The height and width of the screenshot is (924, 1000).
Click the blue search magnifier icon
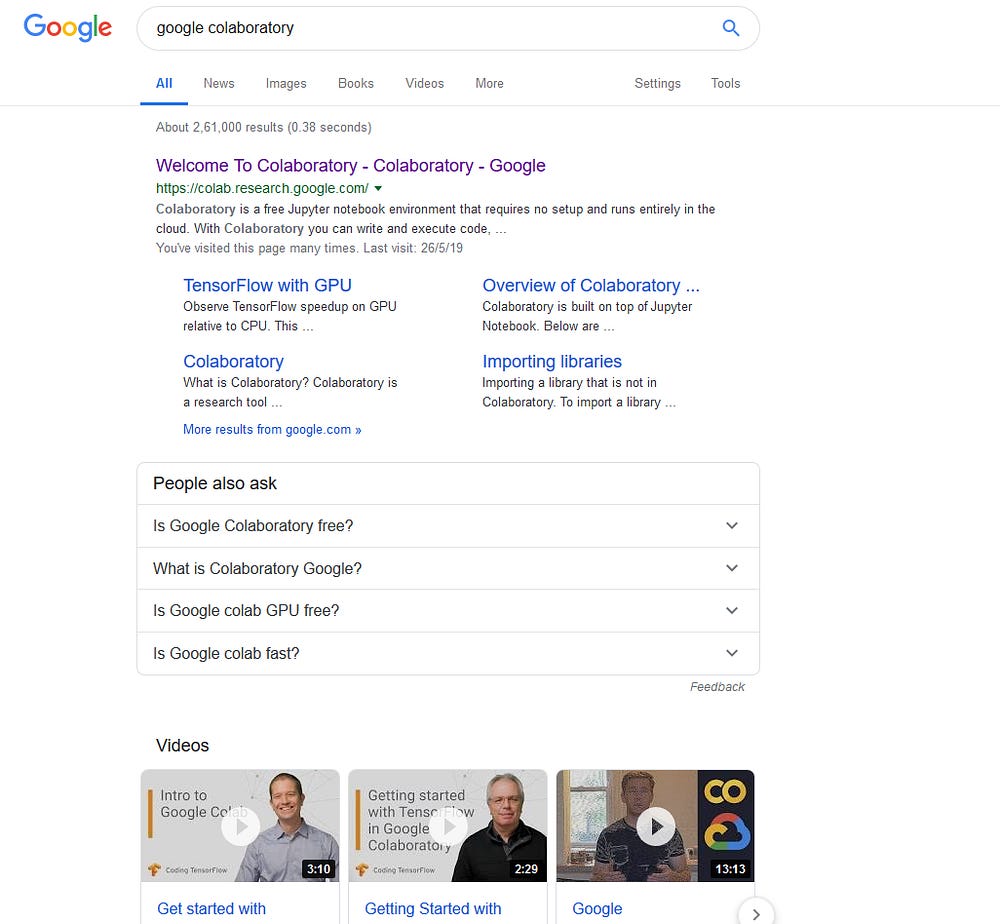tap(731, 28)
